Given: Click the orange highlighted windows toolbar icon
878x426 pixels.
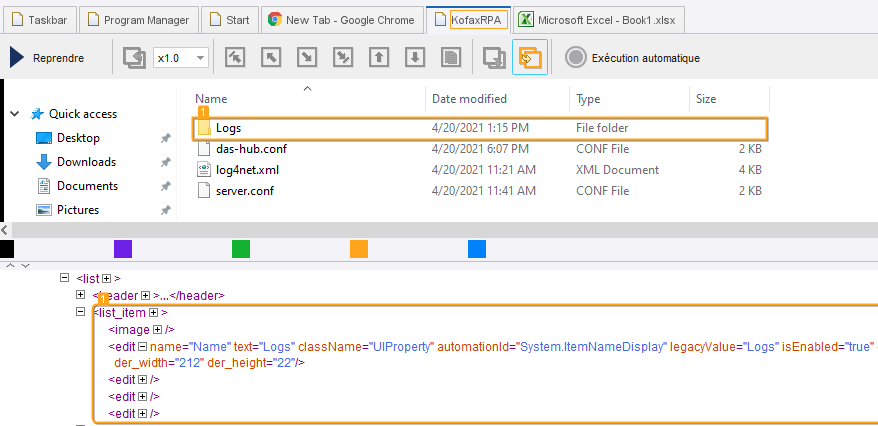Looking at the screenshot, I should 529,58.
